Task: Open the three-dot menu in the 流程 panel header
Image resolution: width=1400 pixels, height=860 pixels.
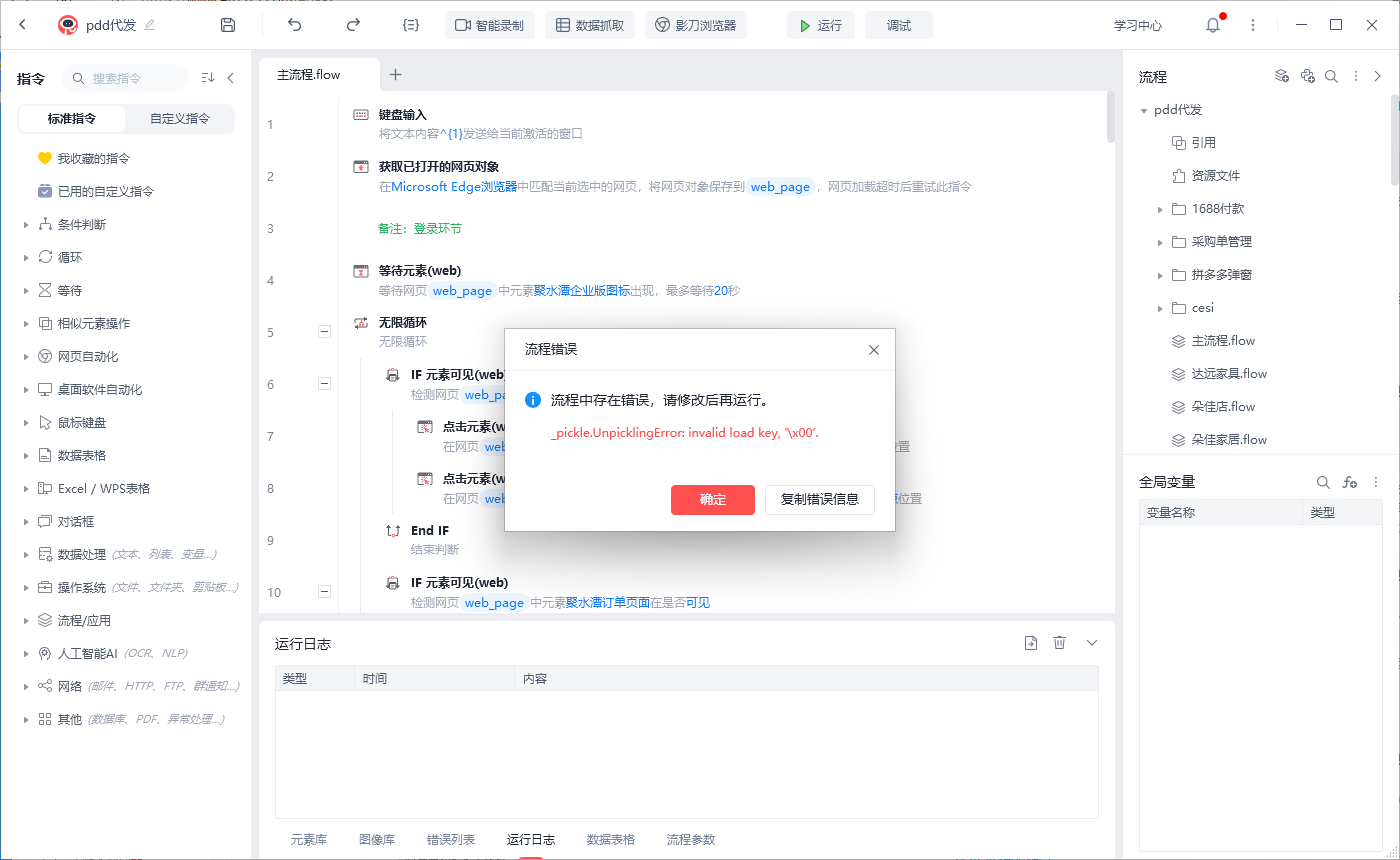Action: click(x=1356, y=76)
